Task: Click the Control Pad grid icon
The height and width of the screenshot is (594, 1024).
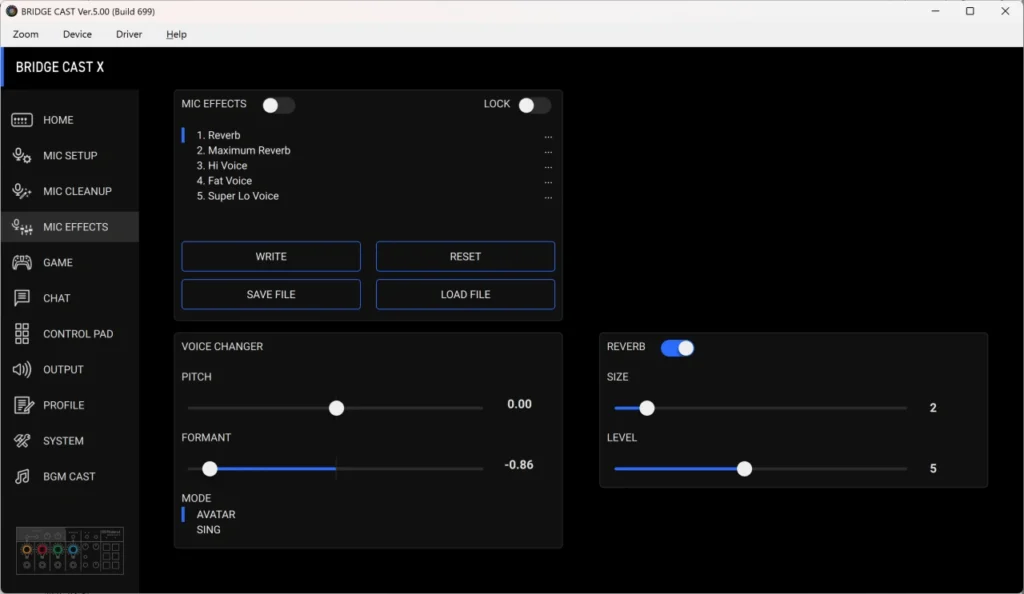Action: click(22, 334)
